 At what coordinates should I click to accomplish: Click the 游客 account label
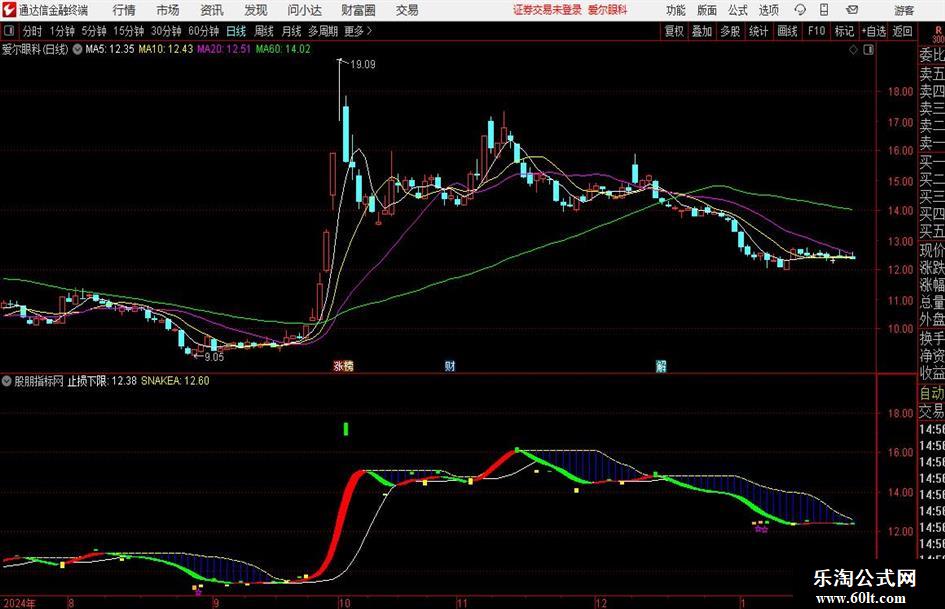tap(903, 10)
